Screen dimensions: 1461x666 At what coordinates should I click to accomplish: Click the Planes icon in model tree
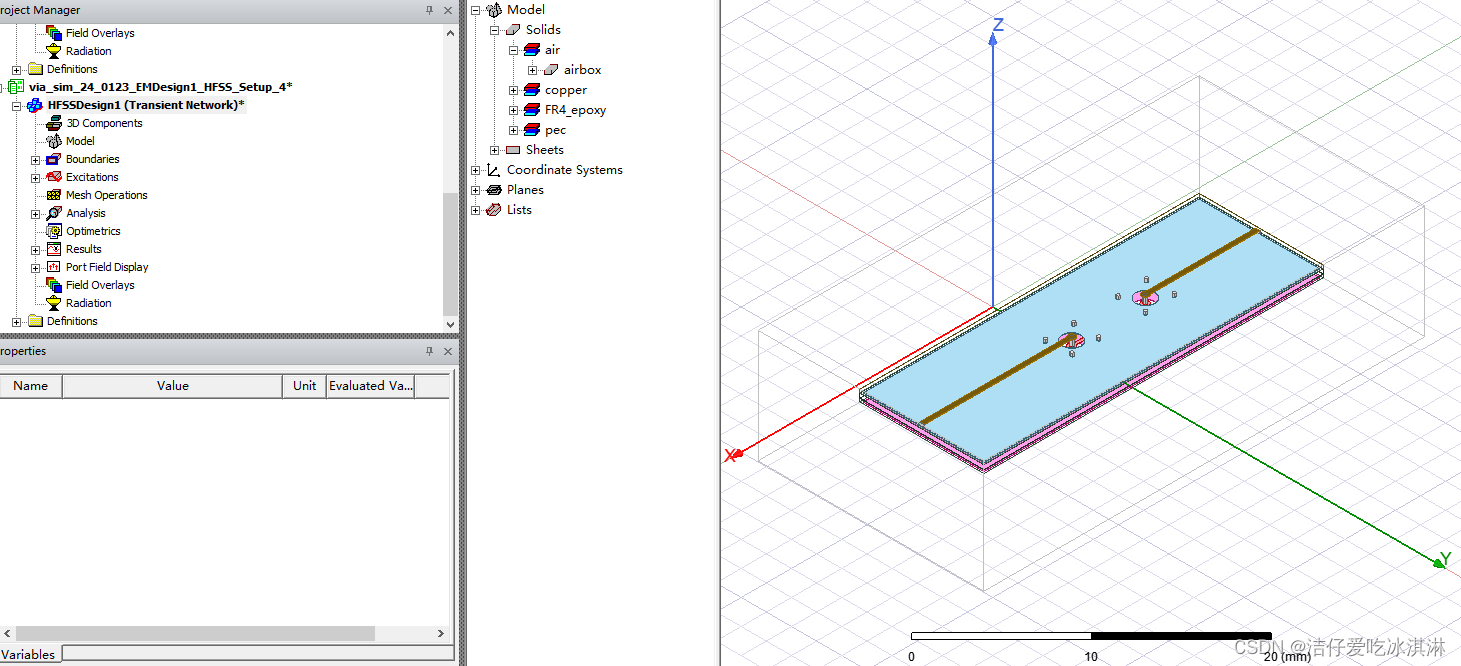(494, 190)
